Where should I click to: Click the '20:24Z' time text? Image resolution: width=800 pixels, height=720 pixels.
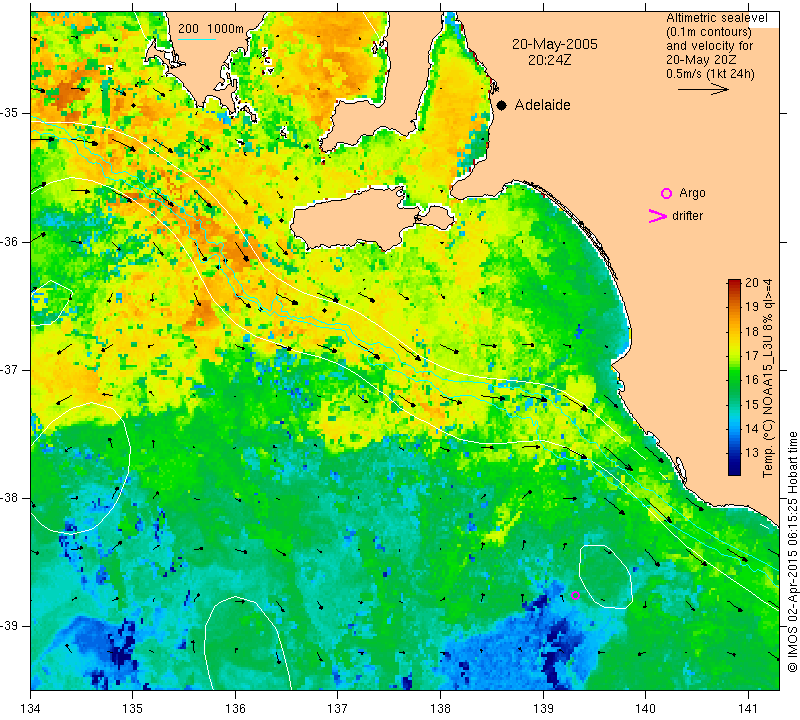[x=549, y=60]
